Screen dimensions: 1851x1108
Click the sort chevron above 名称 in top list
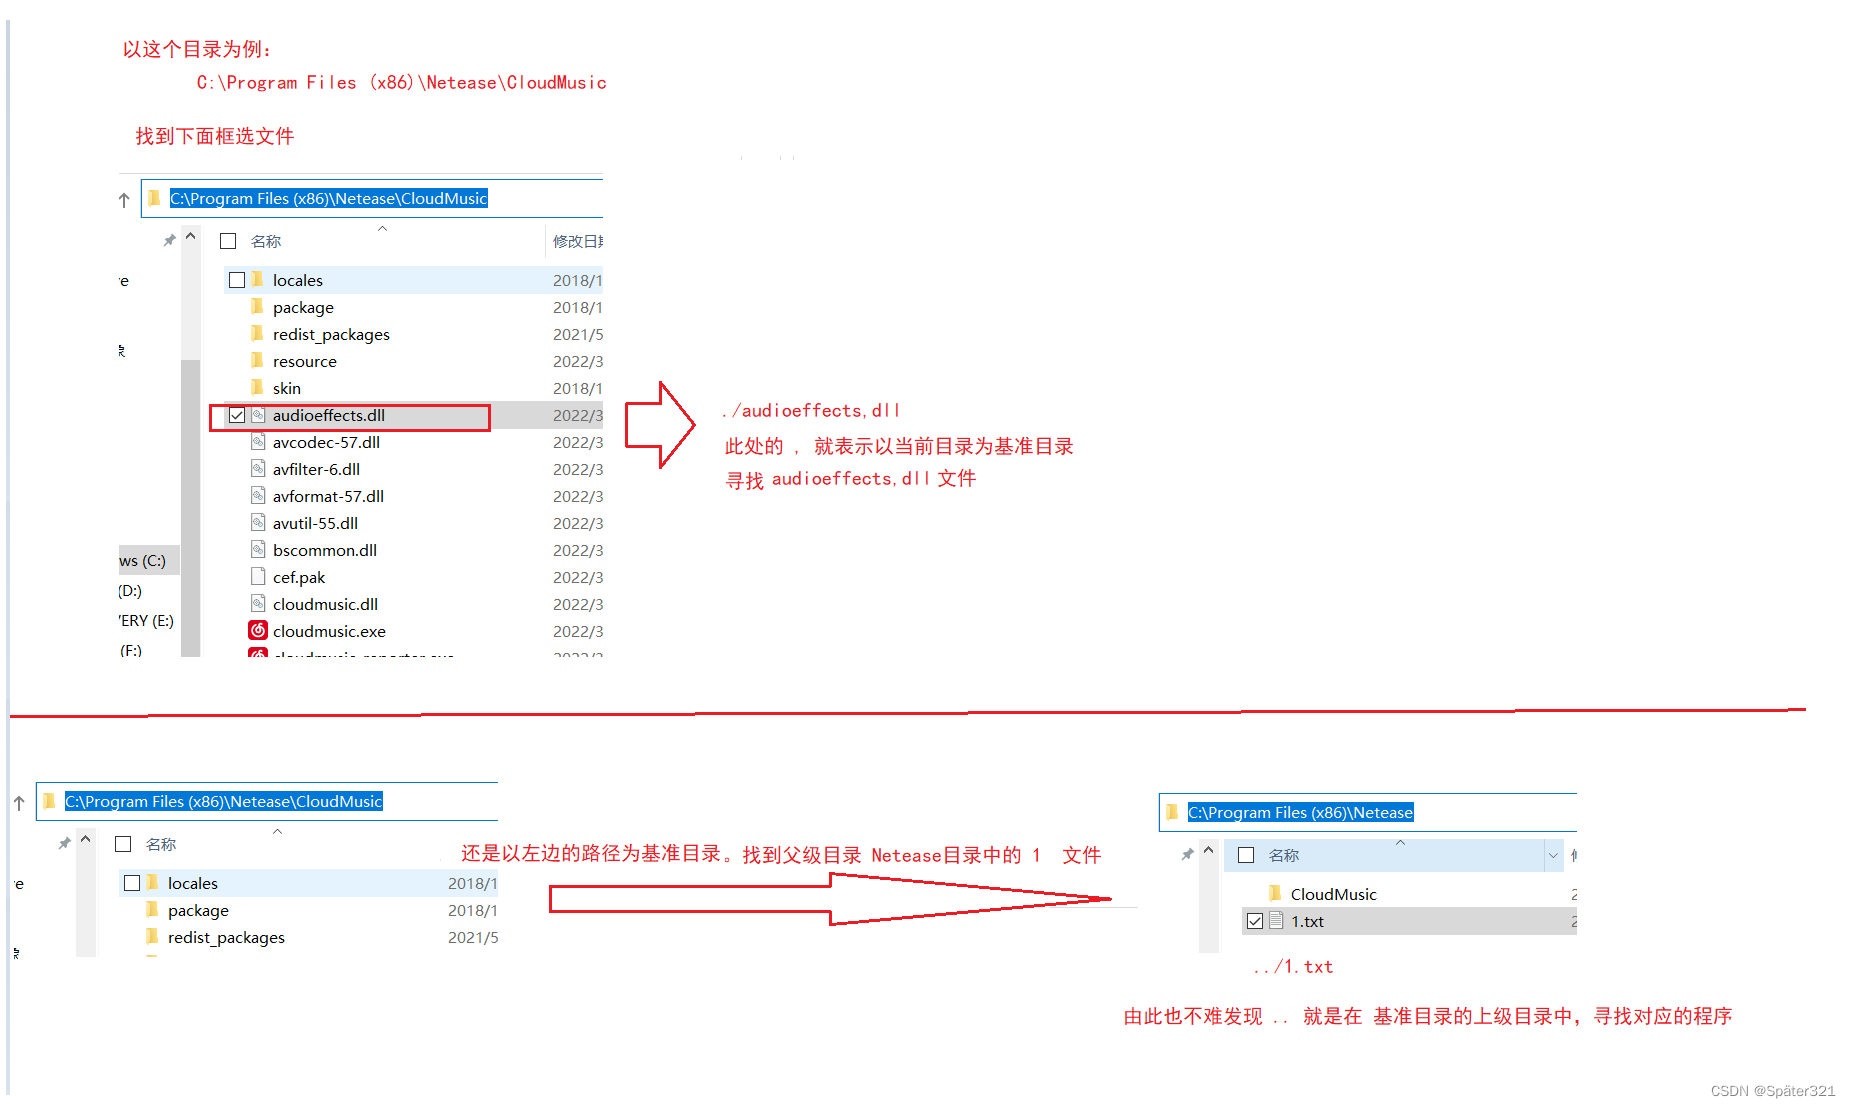[382, 229]
